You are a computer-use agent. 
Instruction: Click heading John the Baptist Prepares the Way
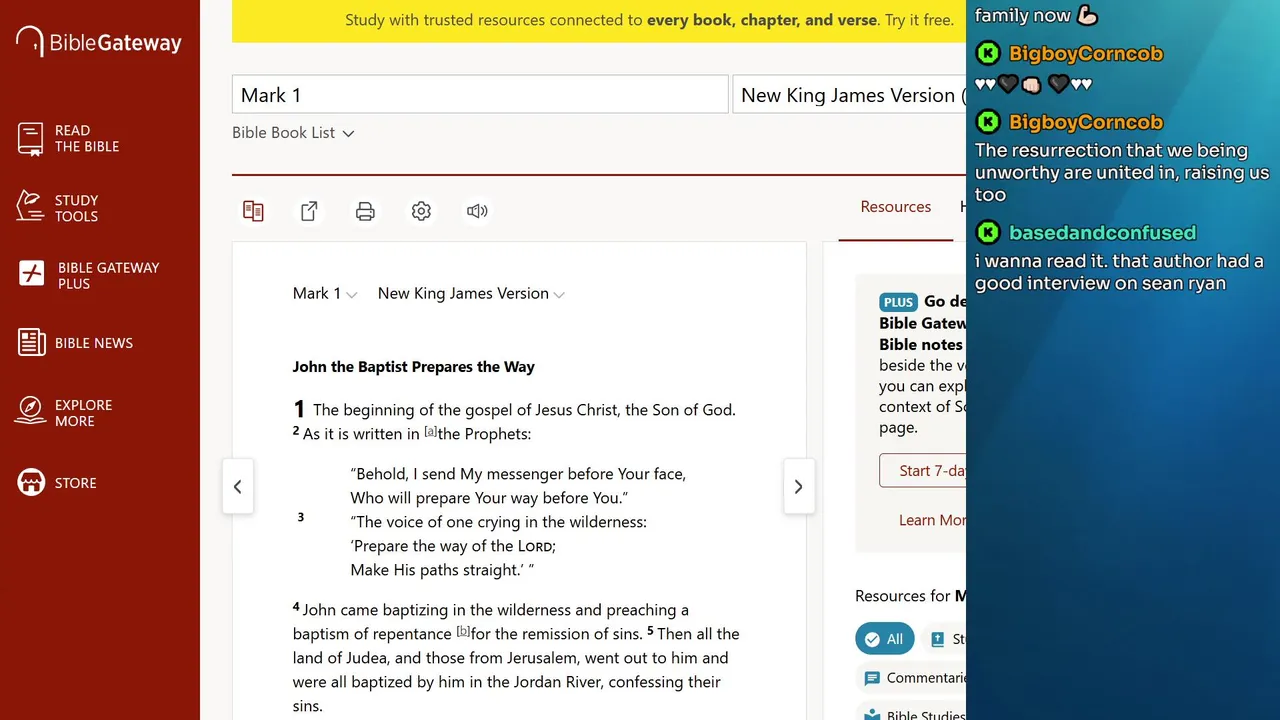click(x=413, y=367)
